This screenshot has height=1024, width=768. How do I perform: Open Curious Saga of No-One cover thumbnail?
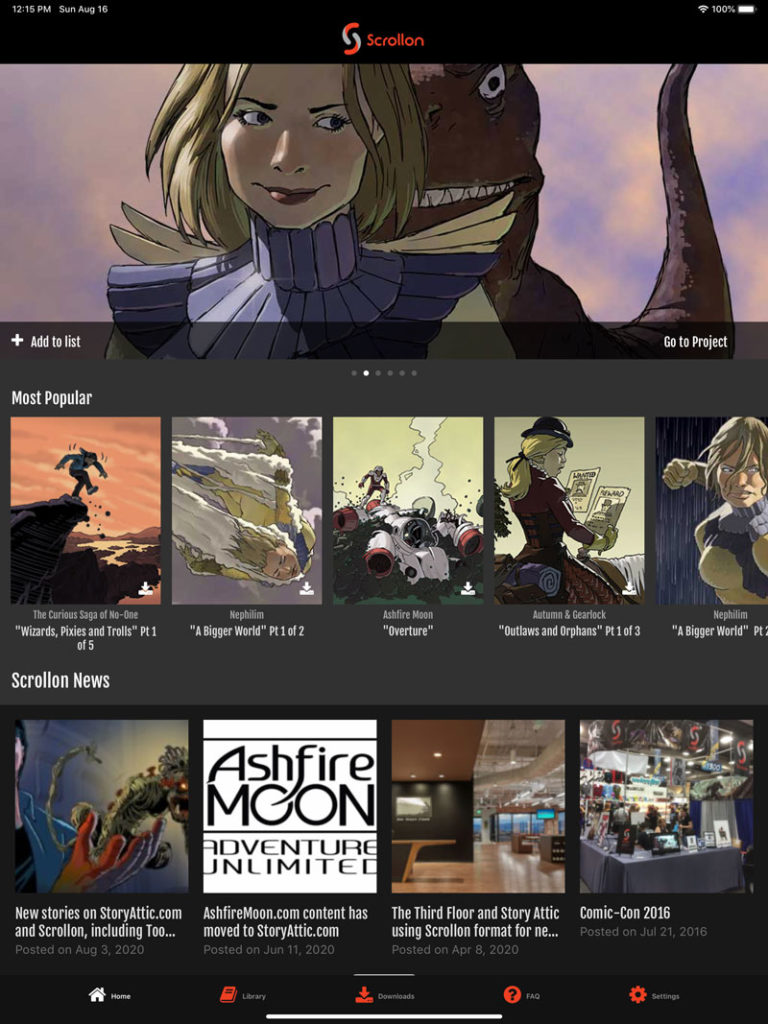tap(86, 511)
